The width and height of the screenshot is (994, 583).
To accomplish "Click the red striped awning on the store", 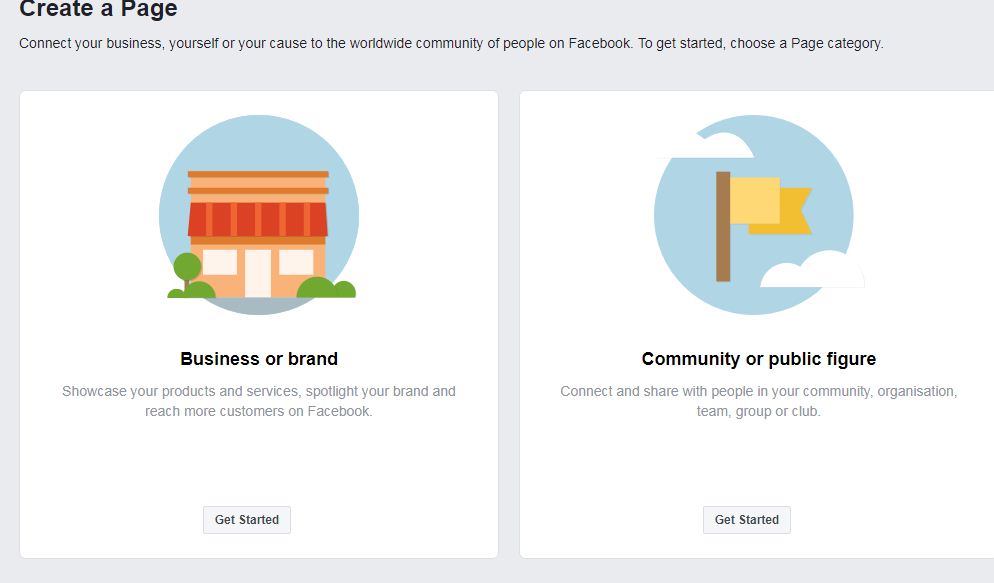I will tap(258, 218).
